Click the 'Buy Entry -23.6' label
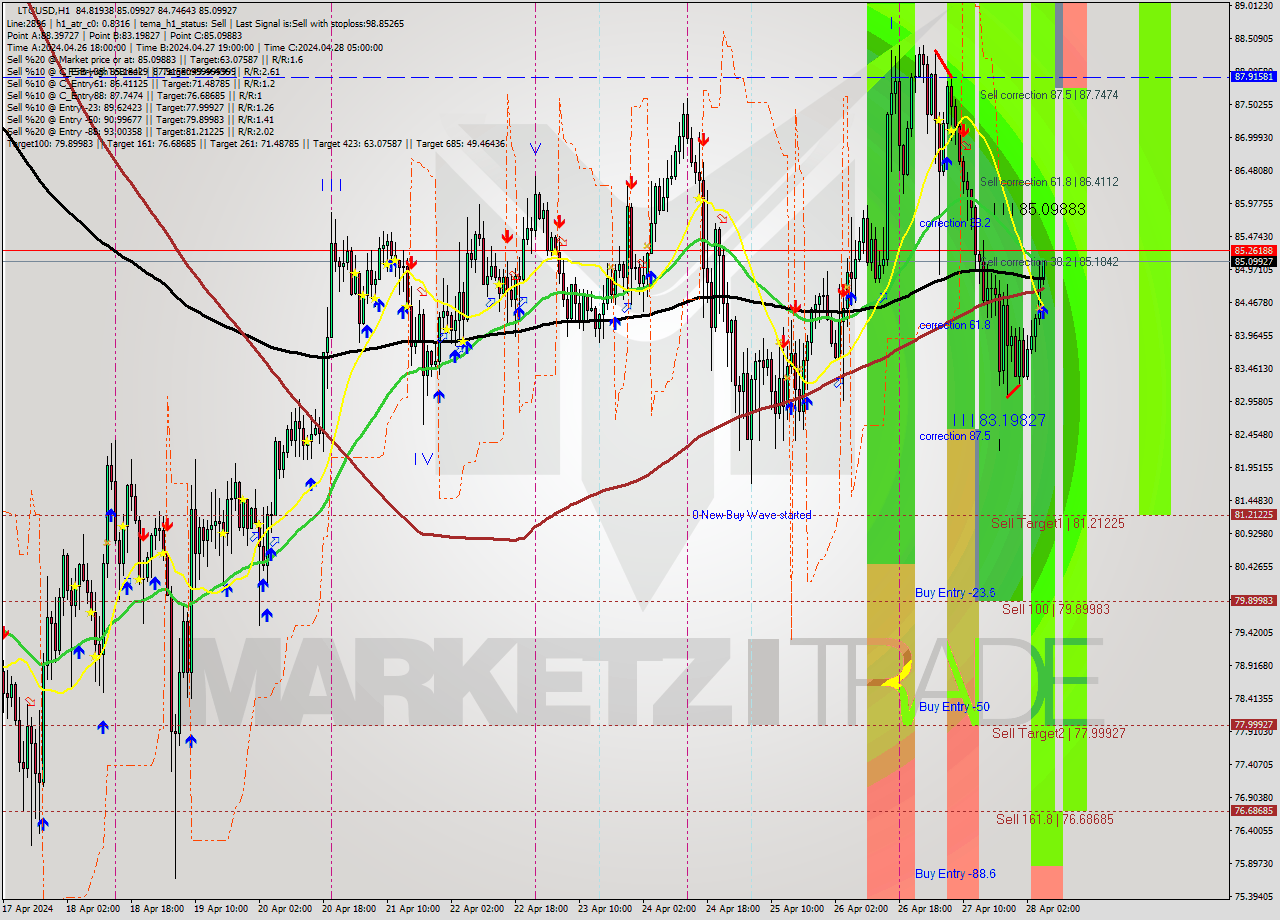 tap(955, 593)
